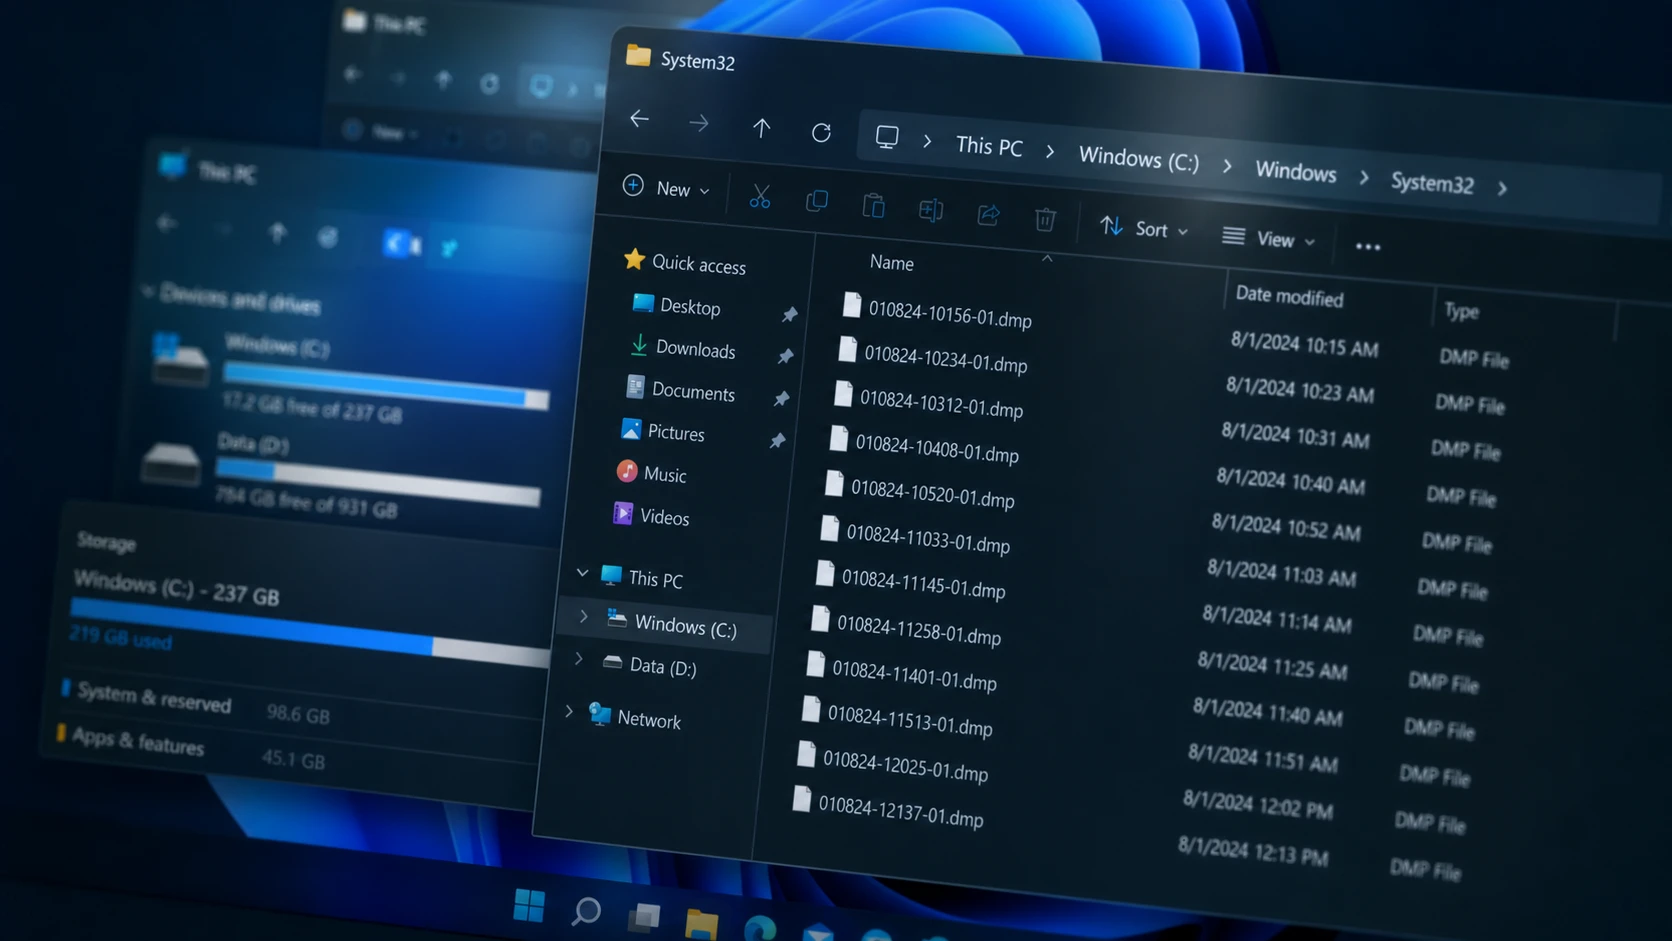Click the Share icon in toolbar
This screenshot has width=1672, height=941.
988,214
